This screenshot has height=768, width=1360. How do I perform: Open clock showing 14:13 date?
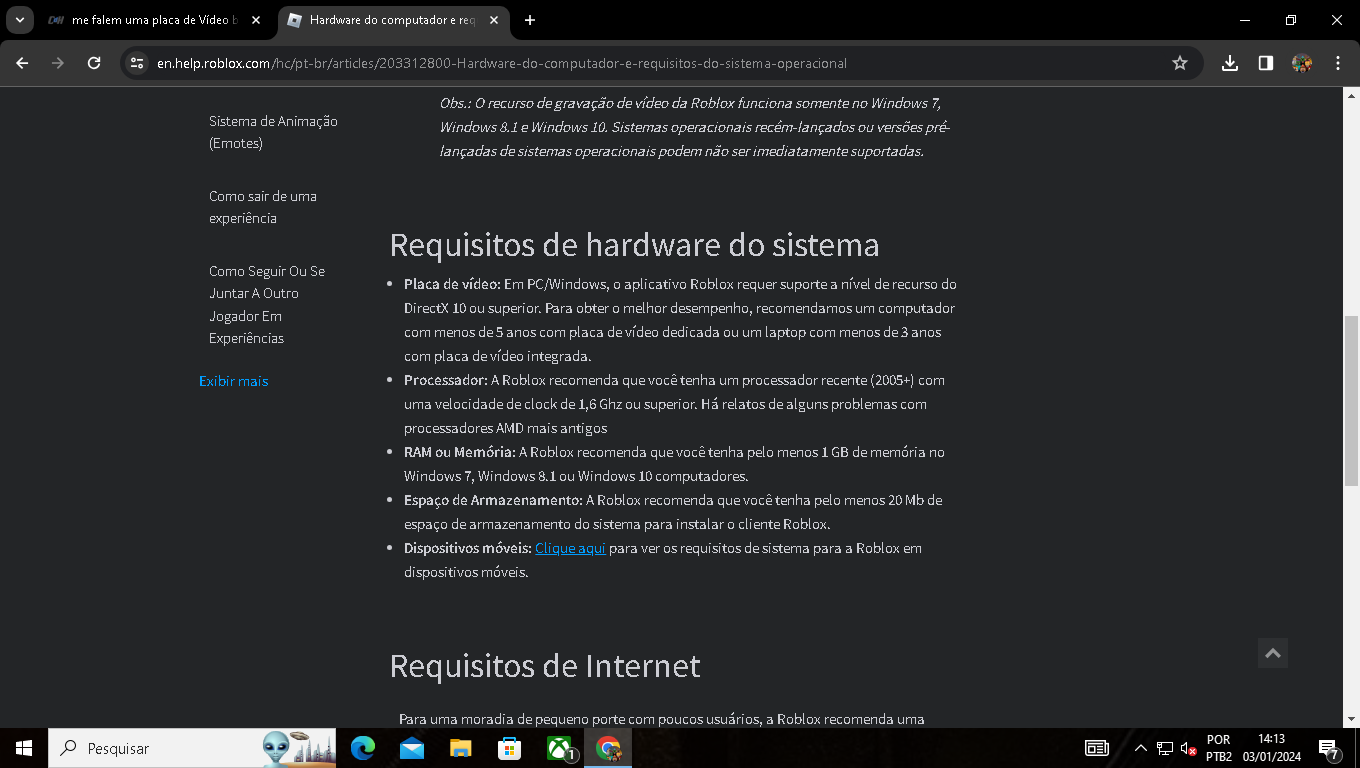pyautogui.click(x=1272, y=748)
